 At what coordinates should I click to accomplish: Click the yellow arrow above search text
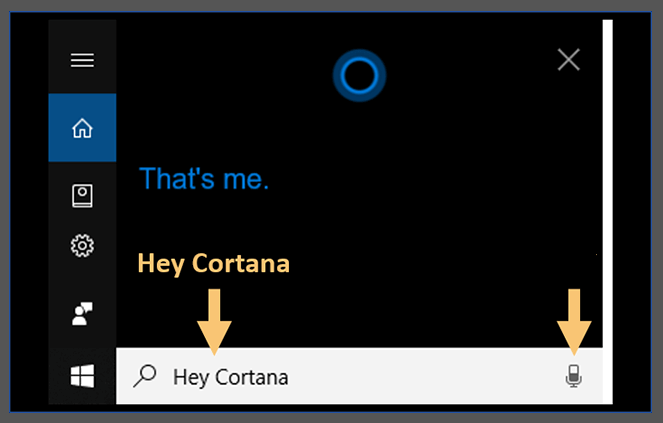(214, 321)
